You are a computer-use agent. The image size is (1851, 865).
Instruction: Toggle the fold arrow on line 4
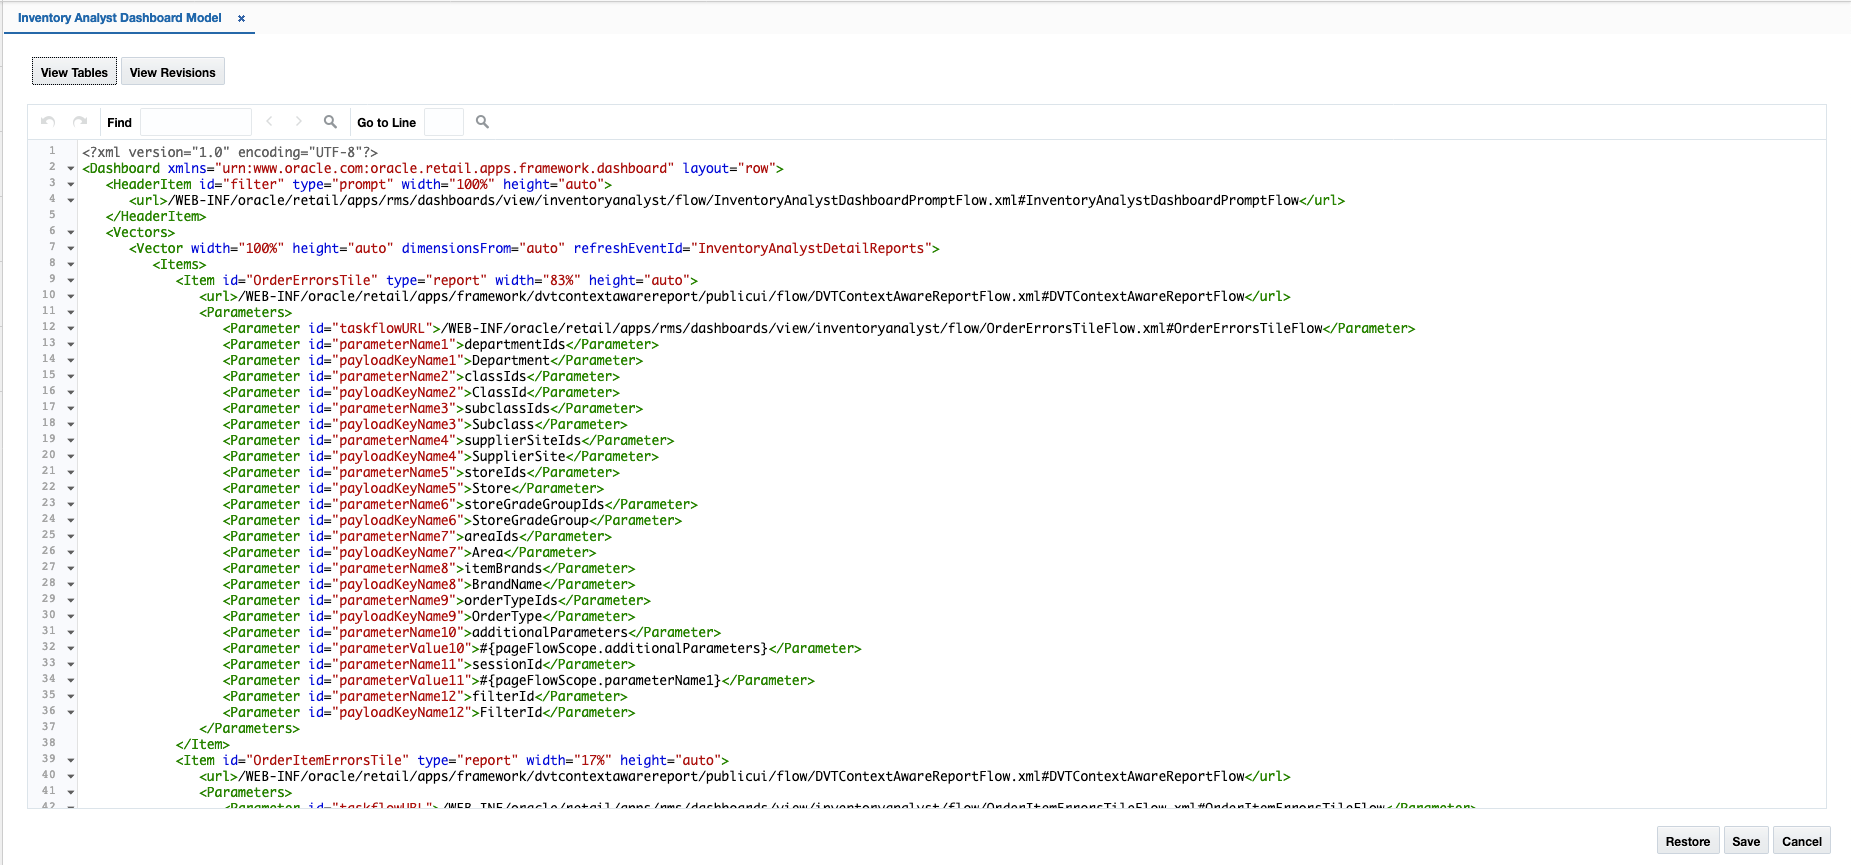tap(70, 201)
